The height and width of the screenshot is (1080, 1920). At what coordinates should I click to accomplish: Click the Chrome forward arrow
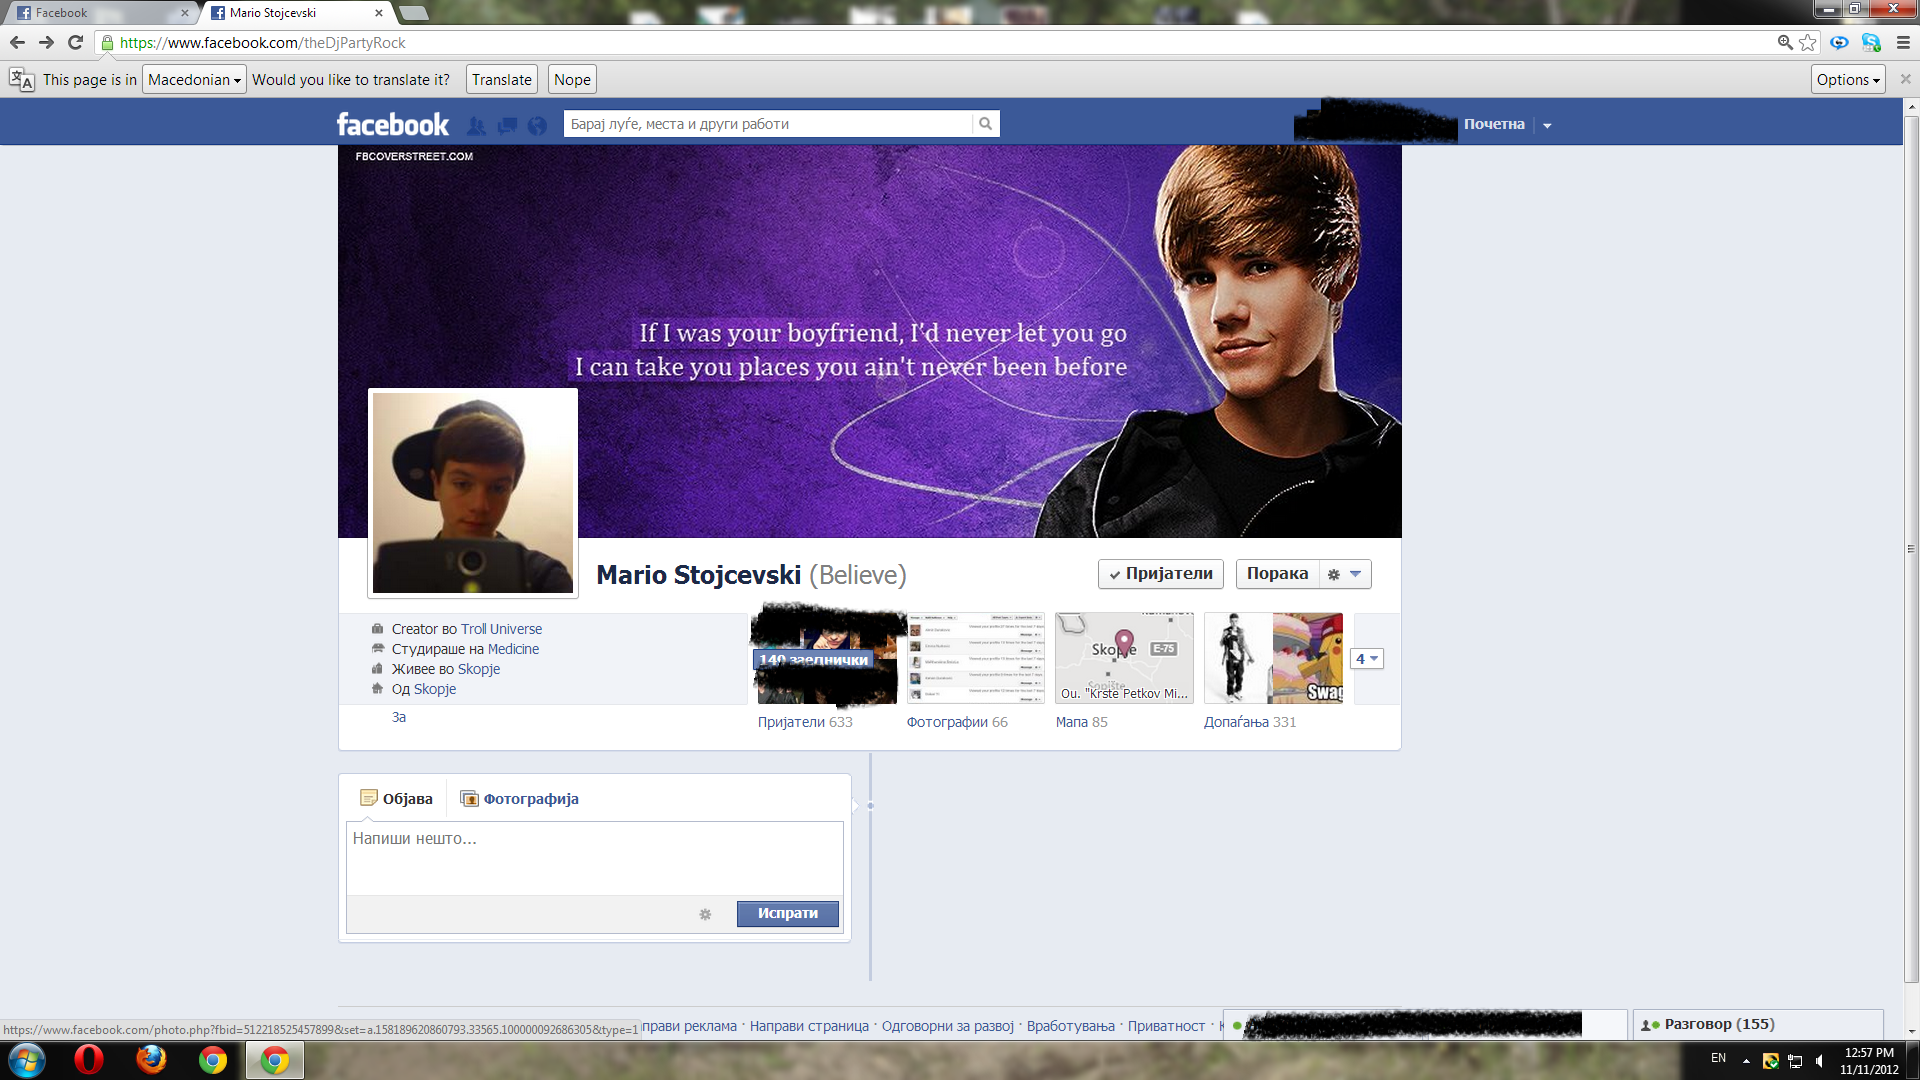[x=46, y=42]
